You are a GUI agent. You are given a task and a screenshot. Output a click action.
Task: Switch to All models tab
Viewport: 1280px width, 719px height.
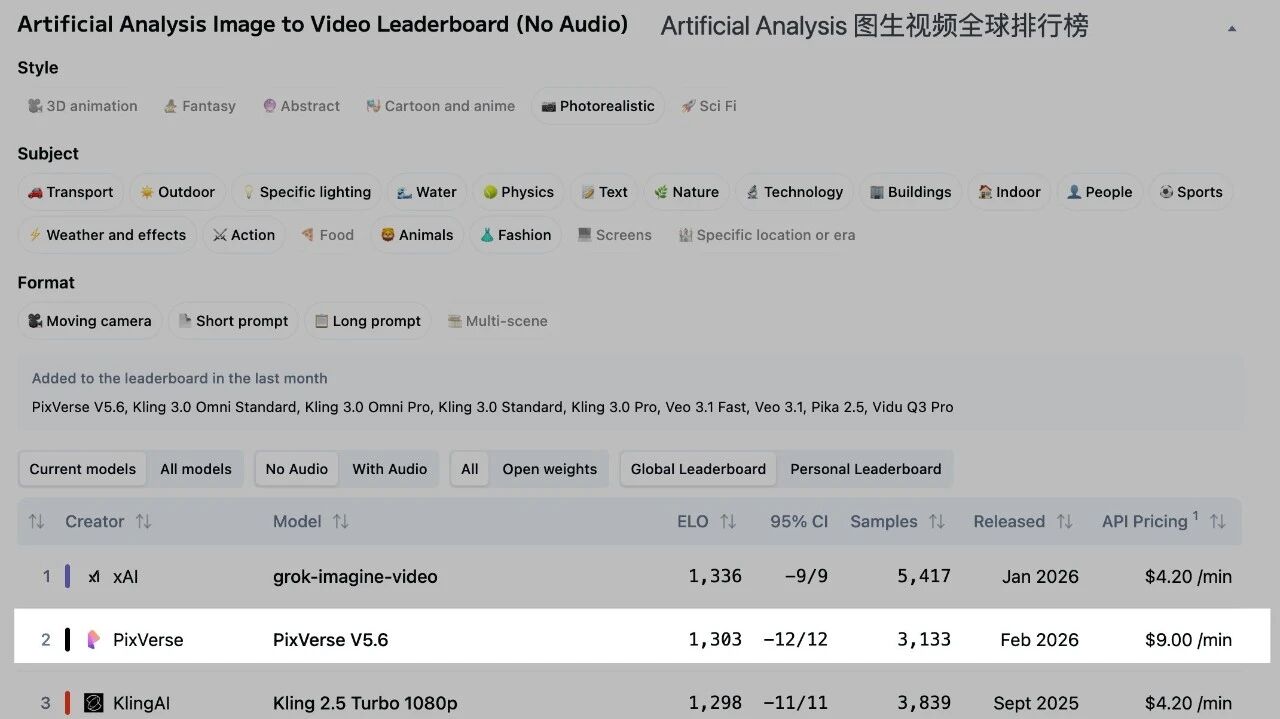click(x=196, y=469)
